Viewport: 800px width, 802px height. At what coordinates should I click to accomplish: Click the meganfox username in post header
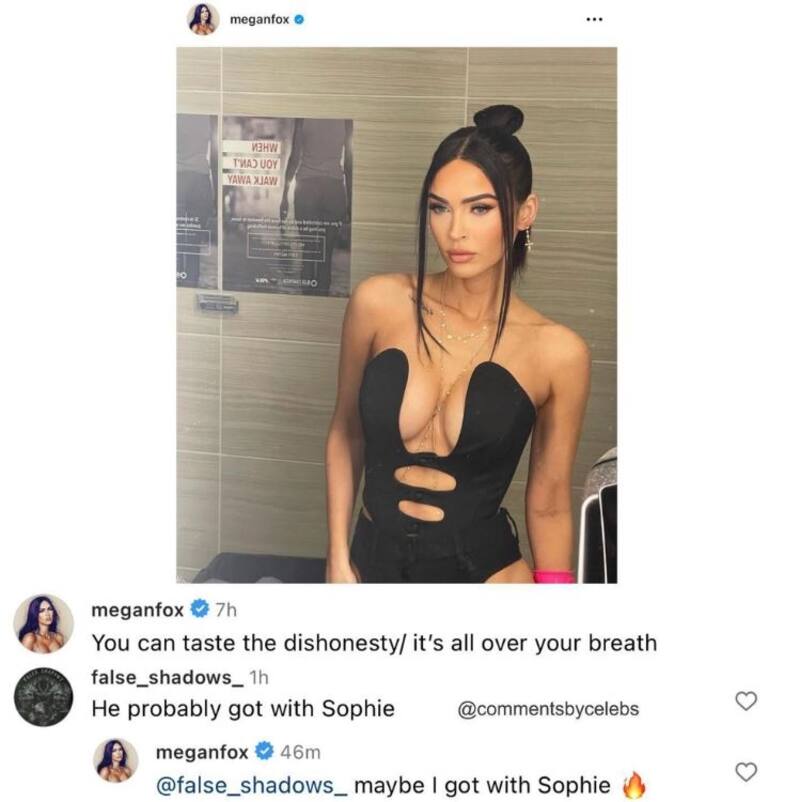pyautogui.click(x=259, y=19)
